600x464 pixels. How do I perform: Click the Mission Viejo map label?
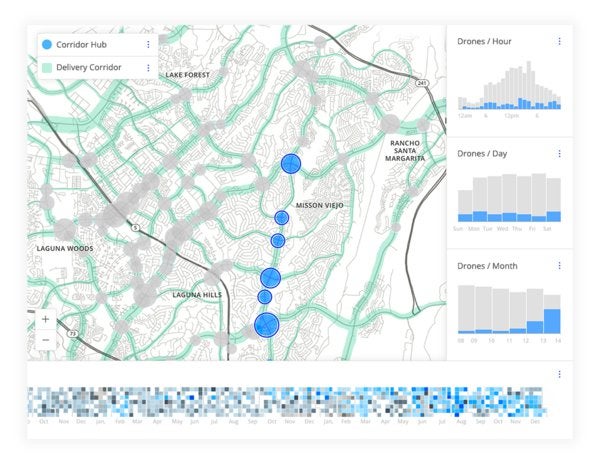click(320, 205)
